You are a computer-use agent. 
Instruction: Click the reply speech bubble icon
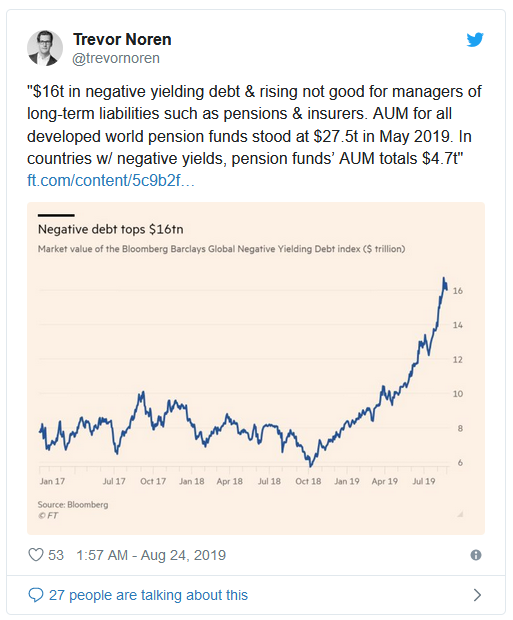(36, 595)
